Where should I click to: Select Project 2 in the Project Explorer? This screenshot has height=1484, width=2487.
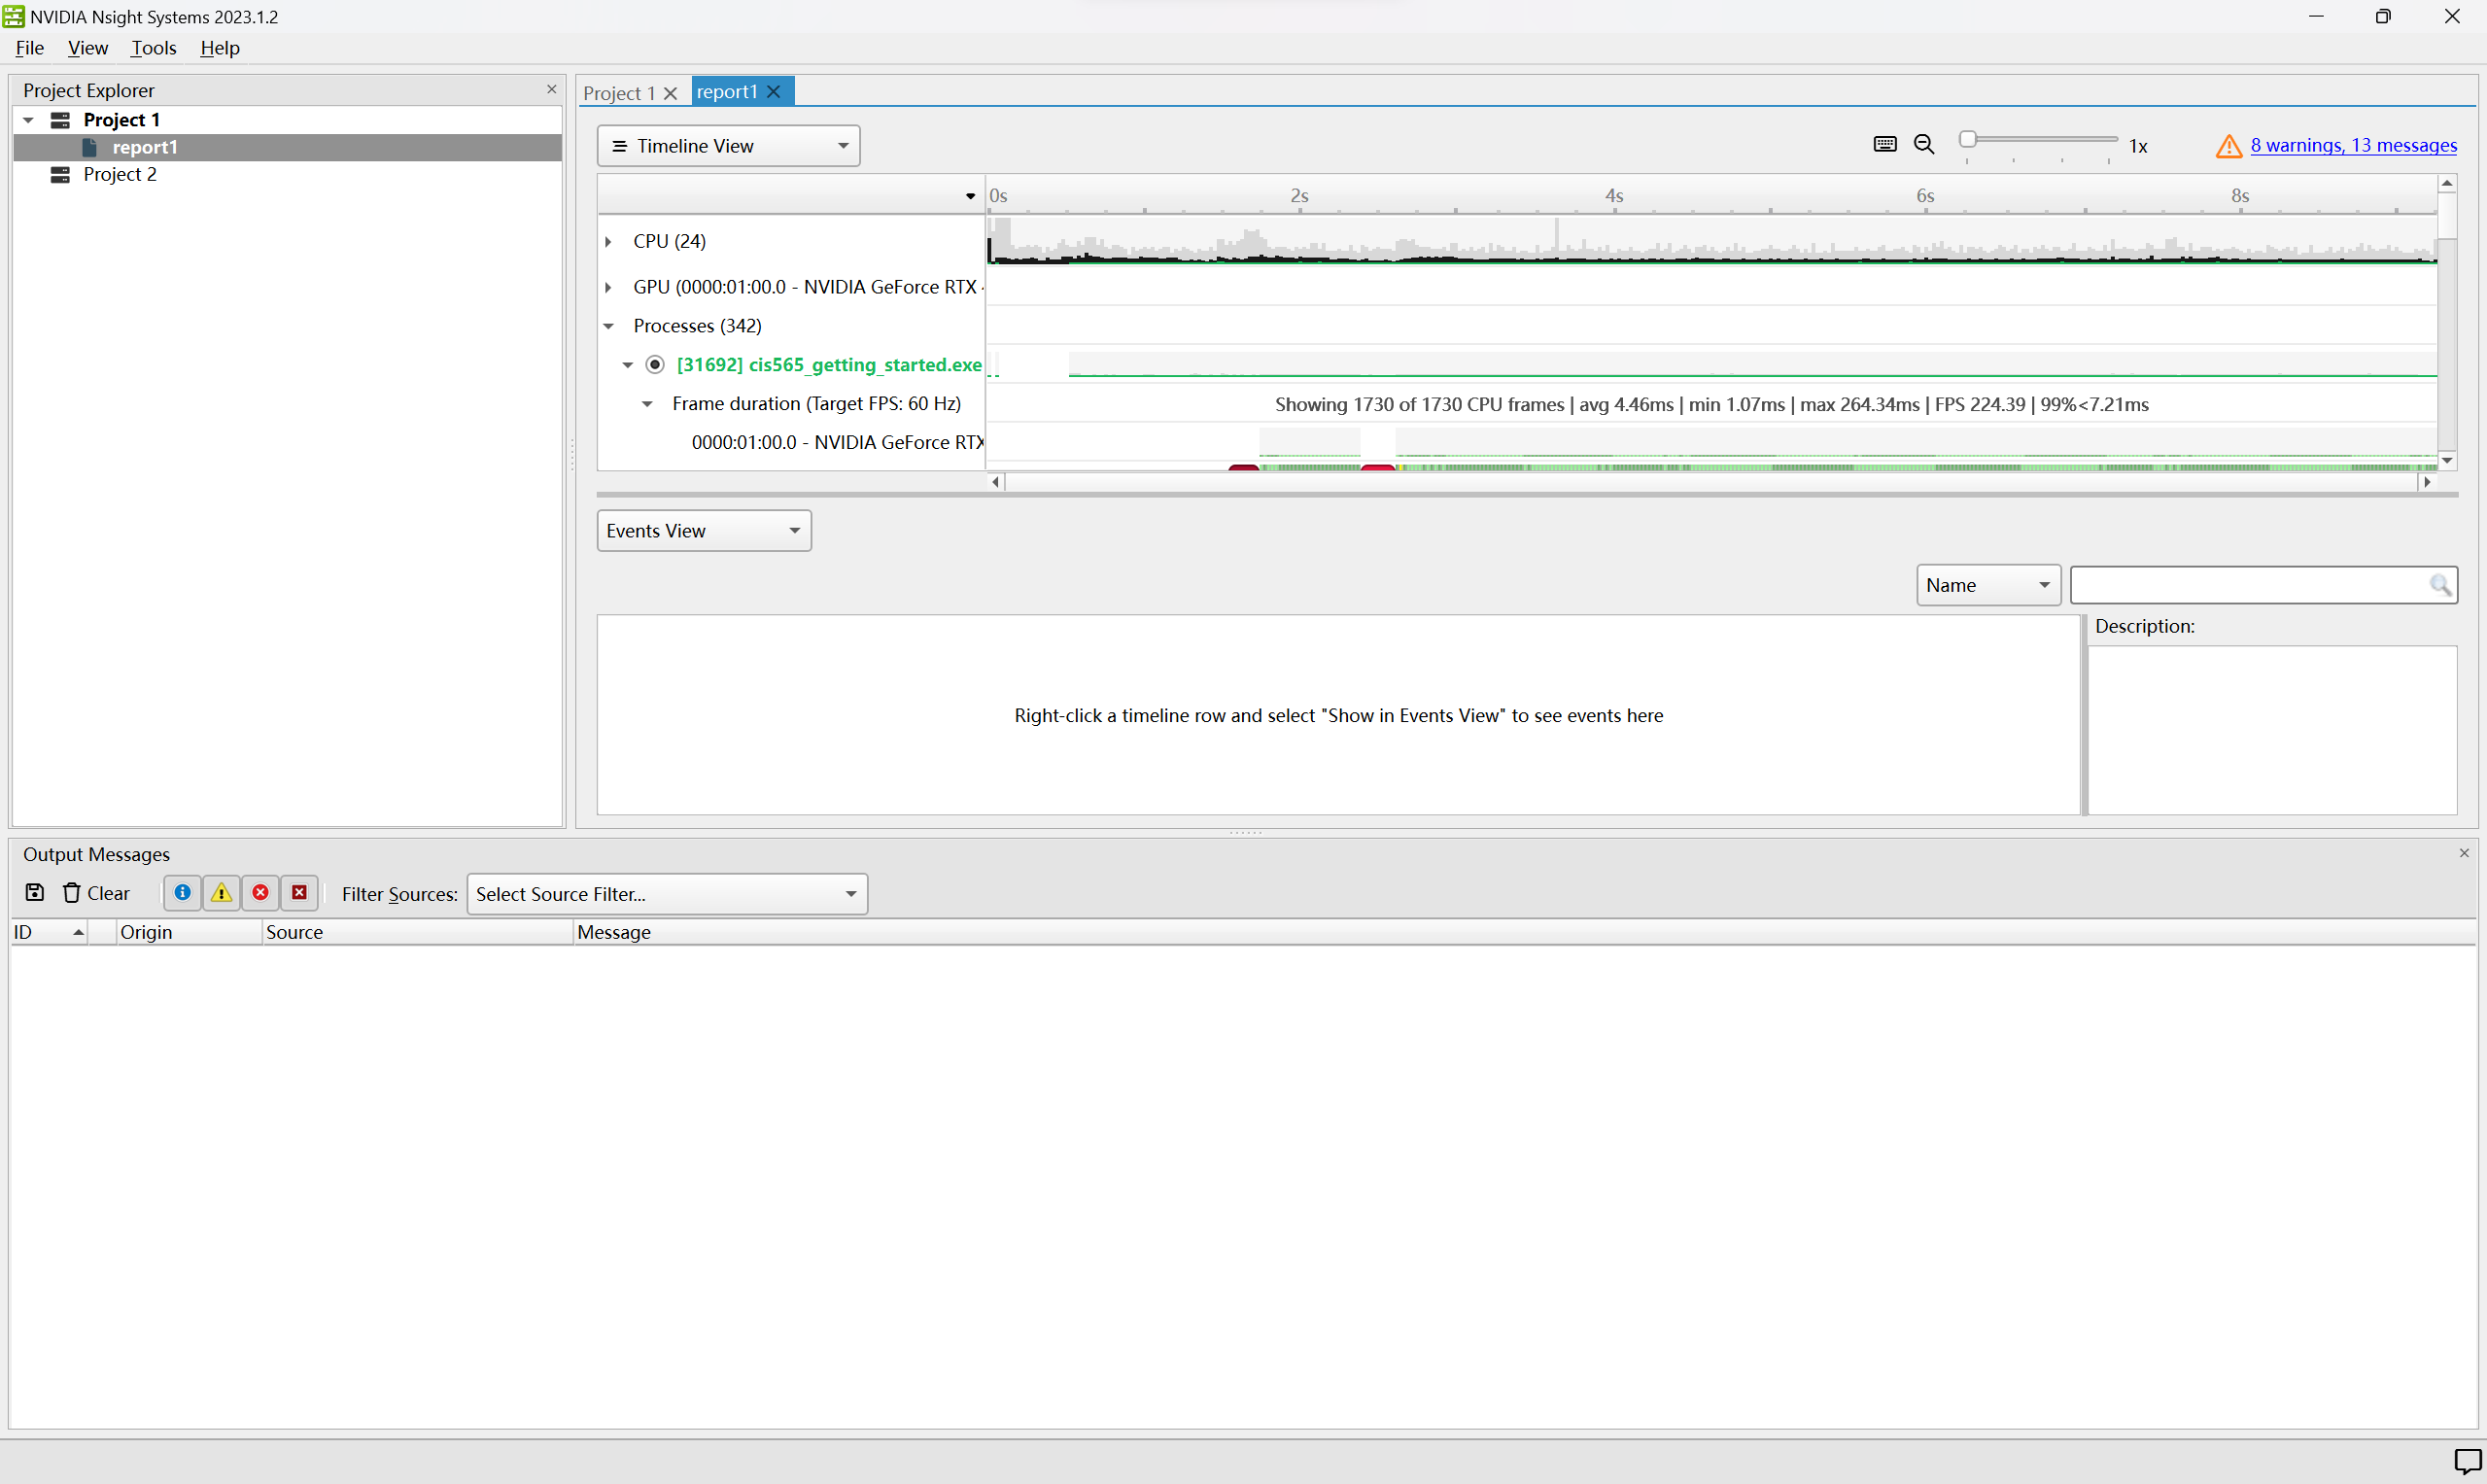click(120, 174)
